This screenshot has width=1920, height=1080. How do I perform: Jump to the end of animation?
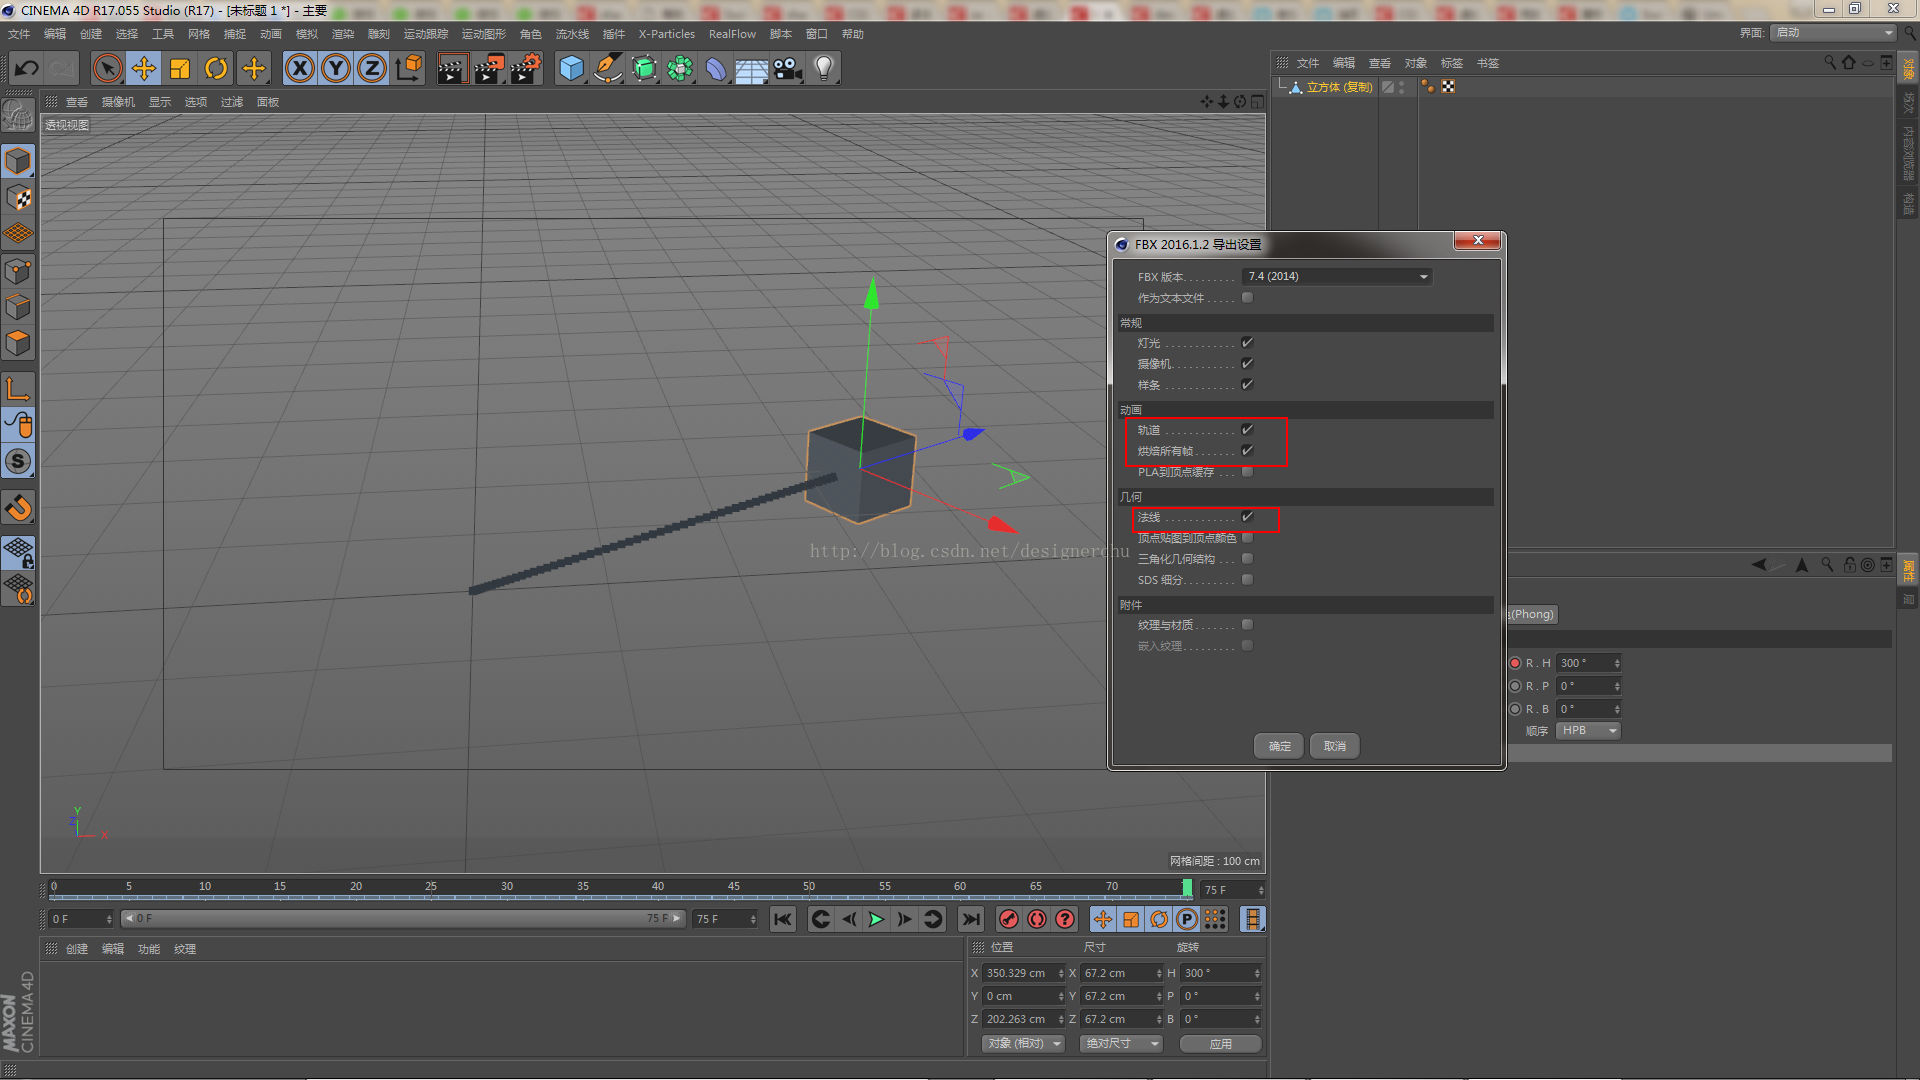pos(971,919)
